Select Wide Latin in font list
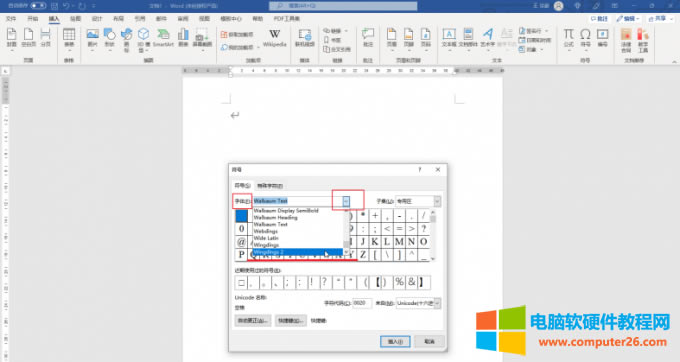 pos(298,238)
